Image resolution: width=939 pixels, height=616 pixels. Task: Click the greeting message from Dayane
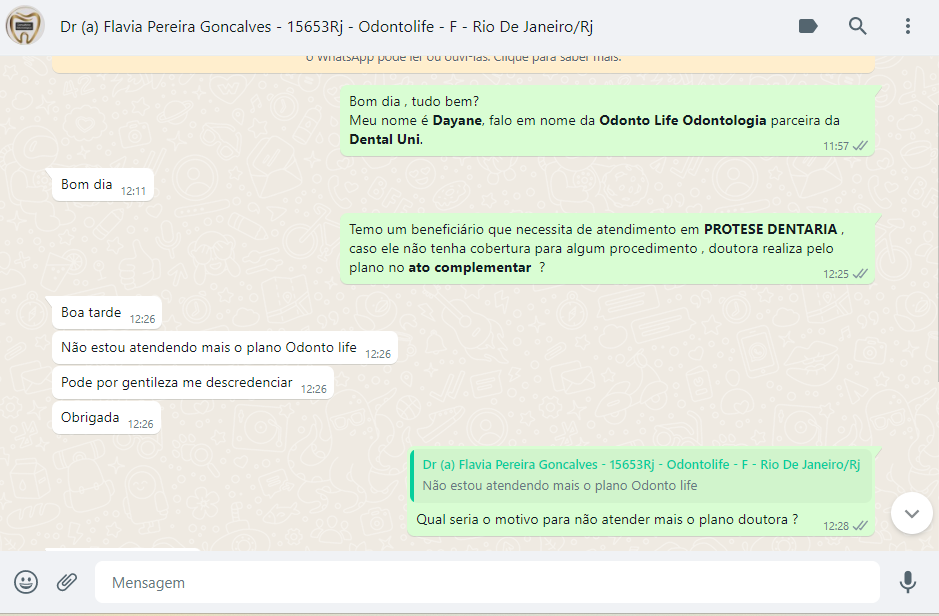[607, 120]
